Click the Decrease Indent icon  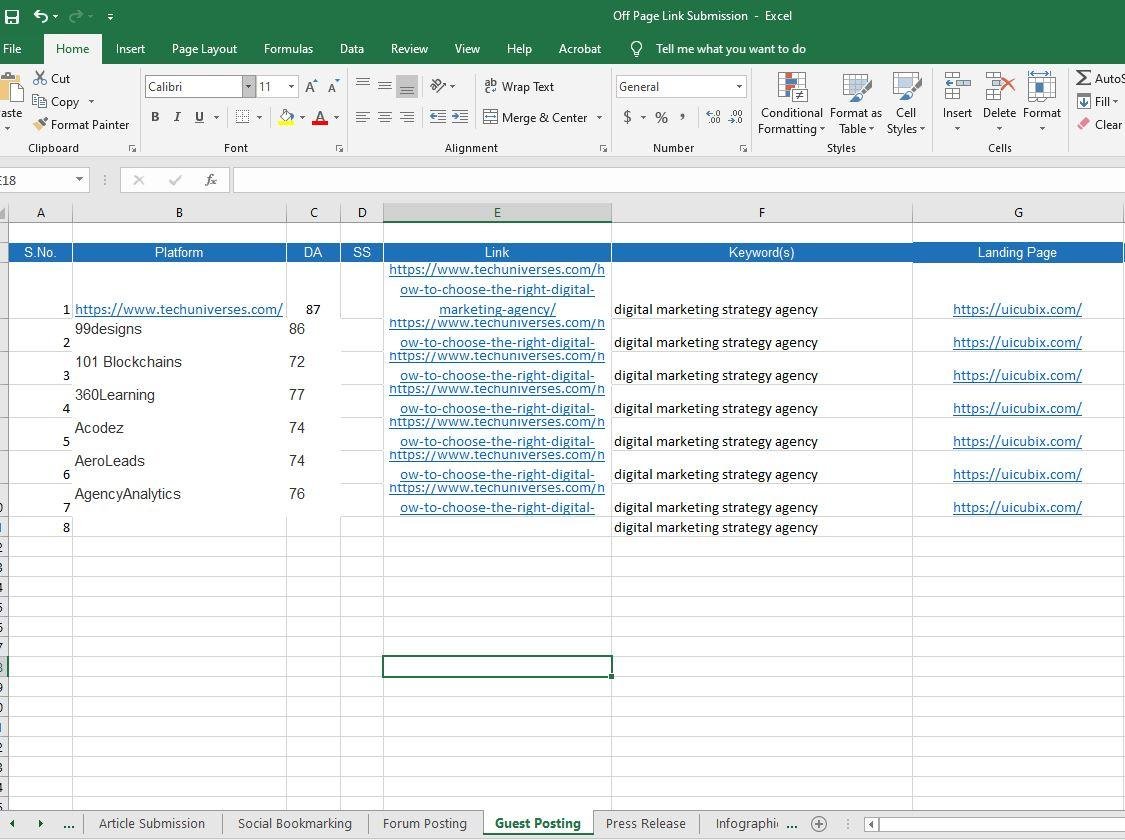click(437, 117)
